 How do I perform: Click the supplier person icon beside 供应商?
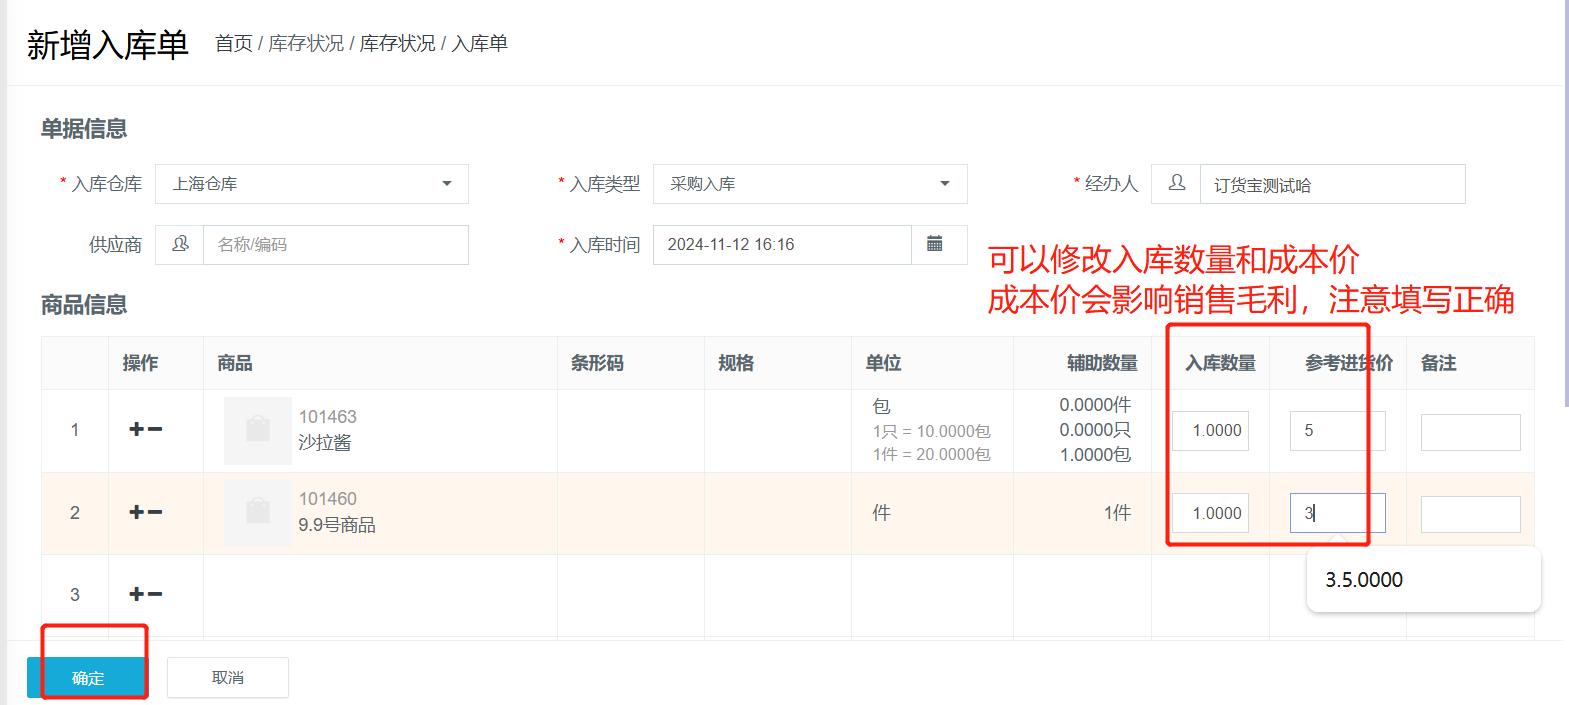(180, 244)
